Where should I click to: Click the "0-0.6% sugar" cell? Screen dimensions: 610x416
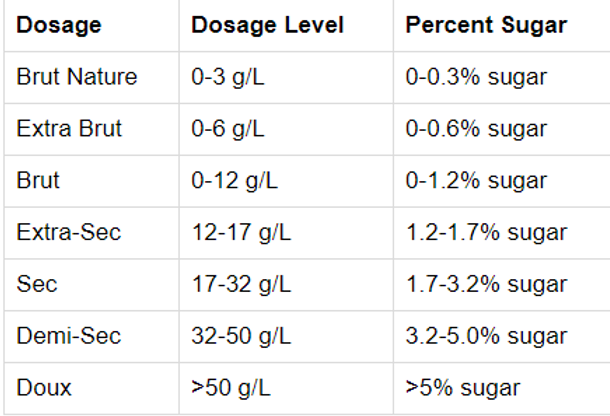[476, 129]
